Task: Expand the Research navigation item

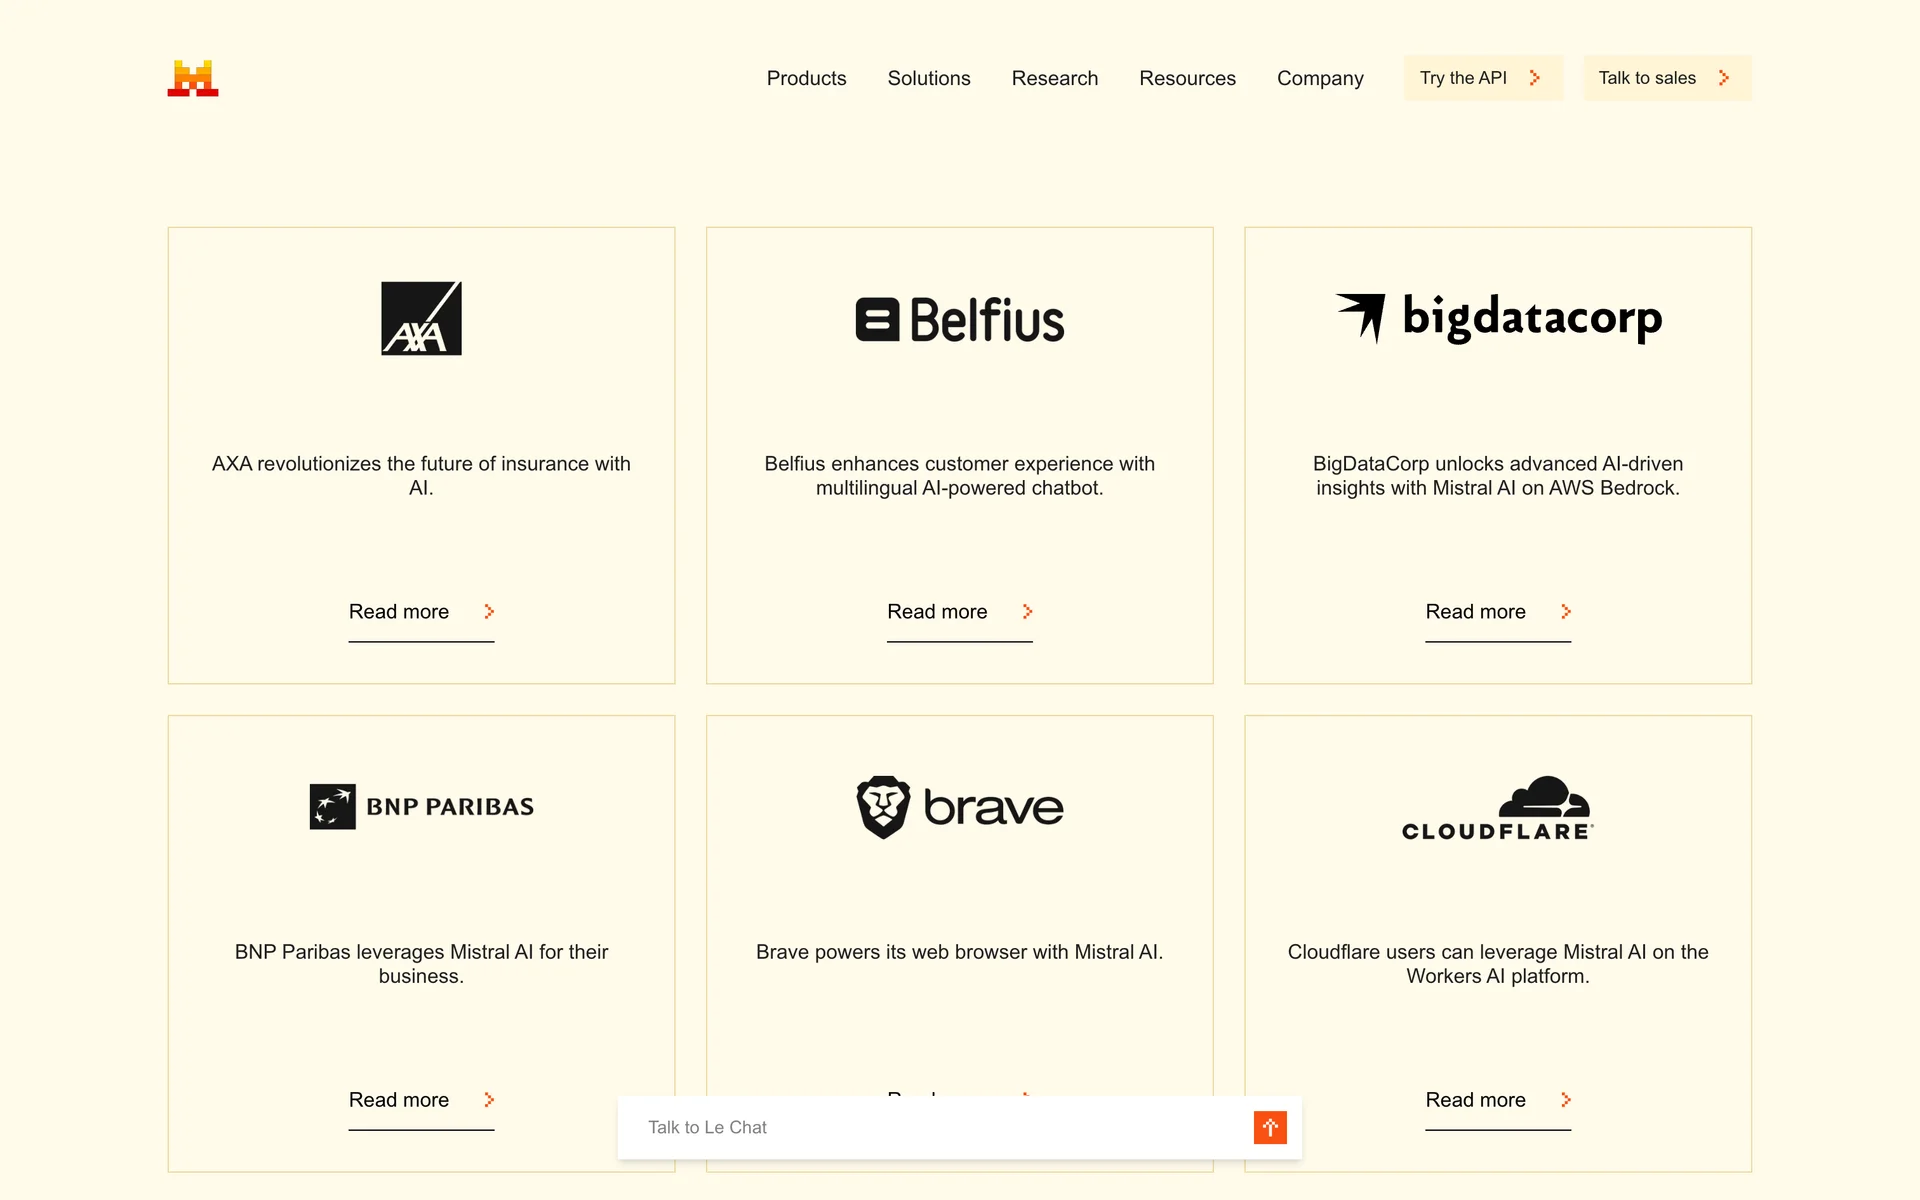Action: click(1054, 78)
